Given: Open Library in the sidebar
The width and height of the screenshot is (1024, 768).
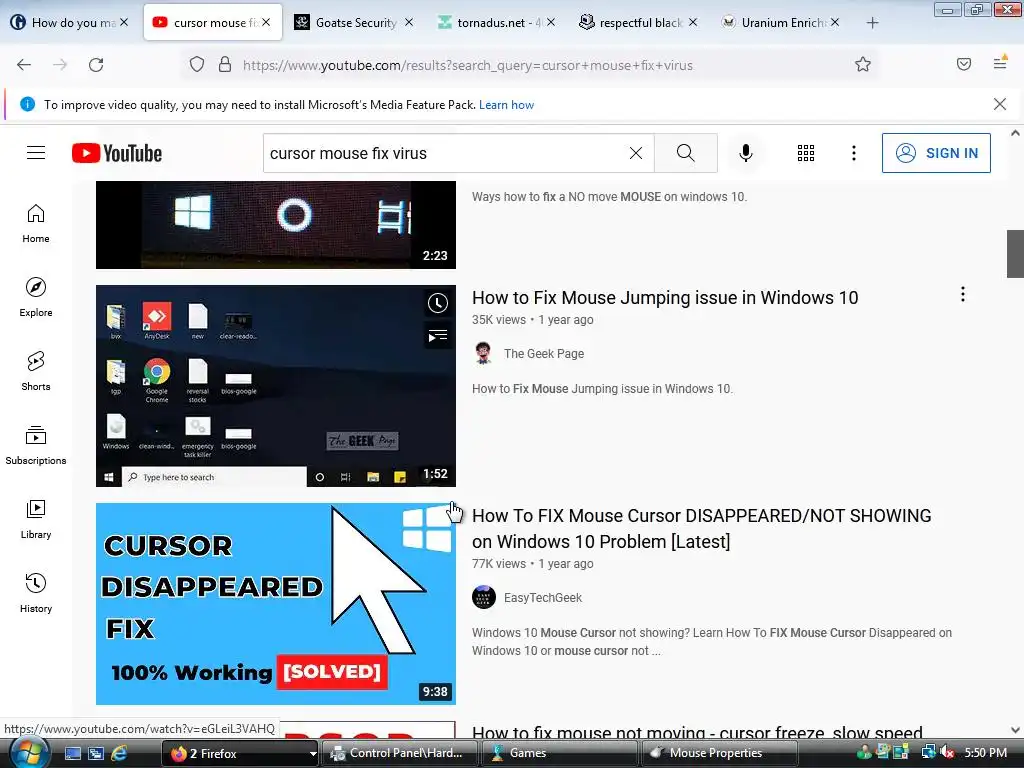Looking at the screenshot, I should [36, 519].
